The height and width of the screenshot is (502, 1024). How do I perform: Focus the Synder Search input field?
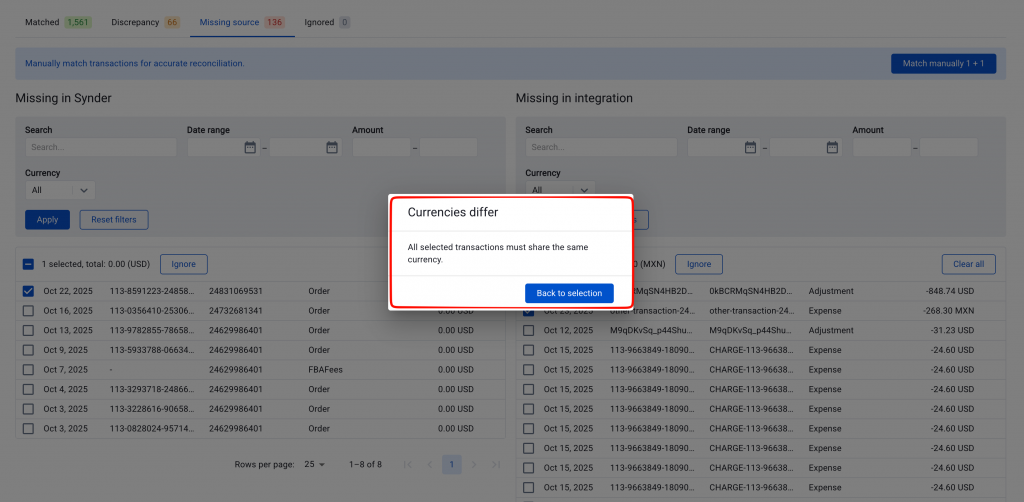tap(101, 148)
